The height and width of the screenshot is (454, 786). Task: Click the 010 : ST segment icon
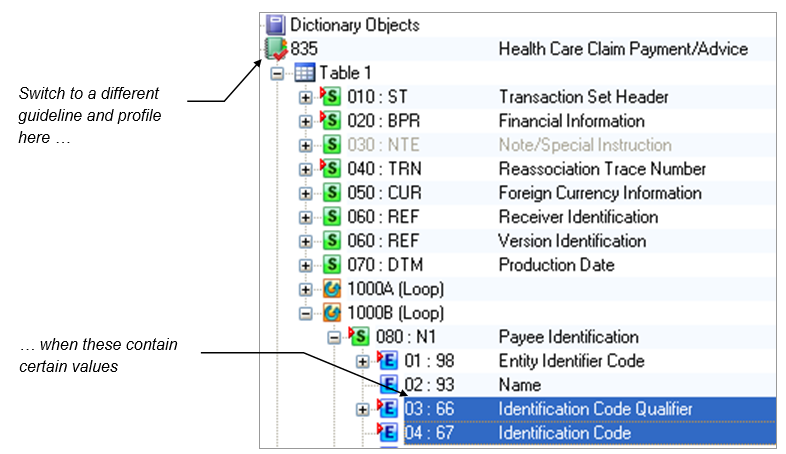tap(331, 97)
